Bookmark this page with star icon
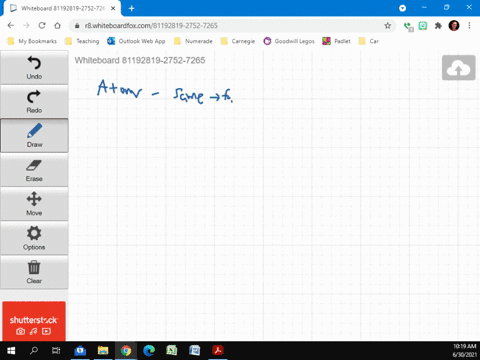 [x=387, y=26]
